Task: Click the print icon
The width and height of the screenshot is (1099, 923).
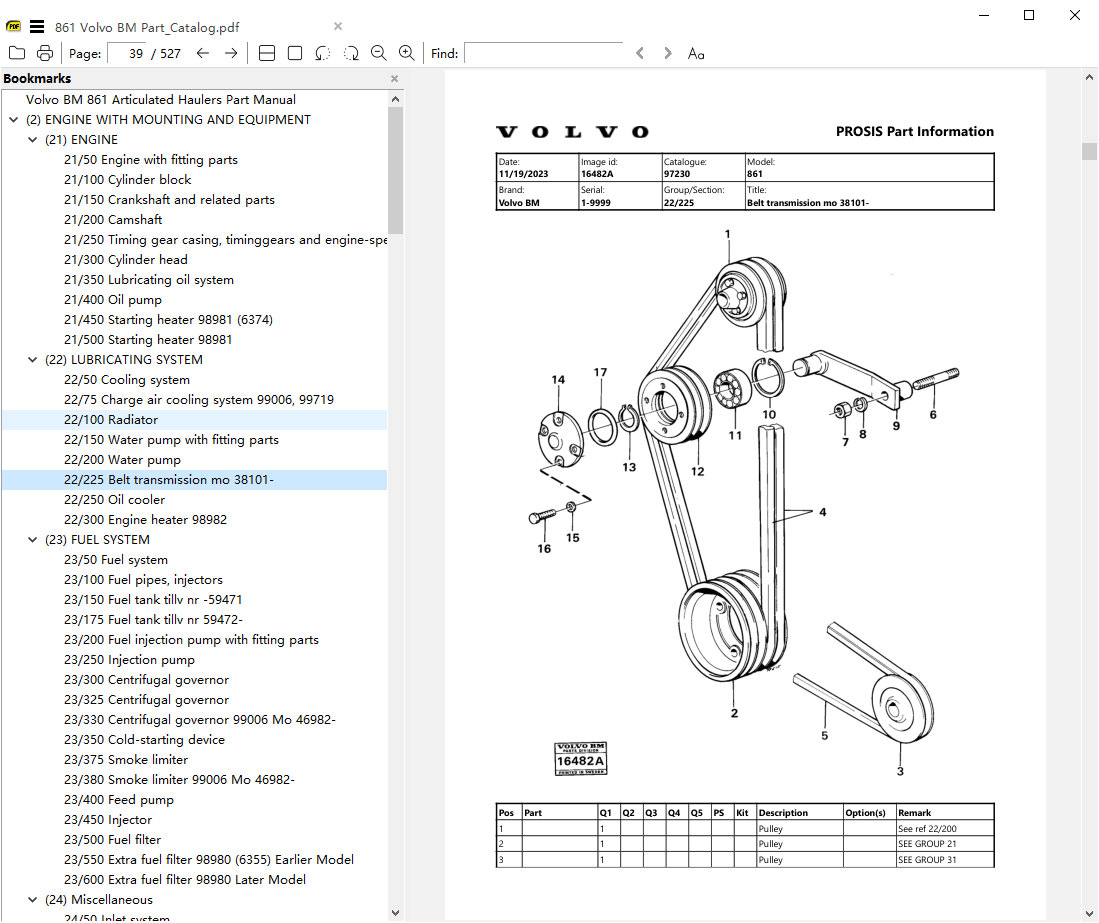Action: (45, 53)
